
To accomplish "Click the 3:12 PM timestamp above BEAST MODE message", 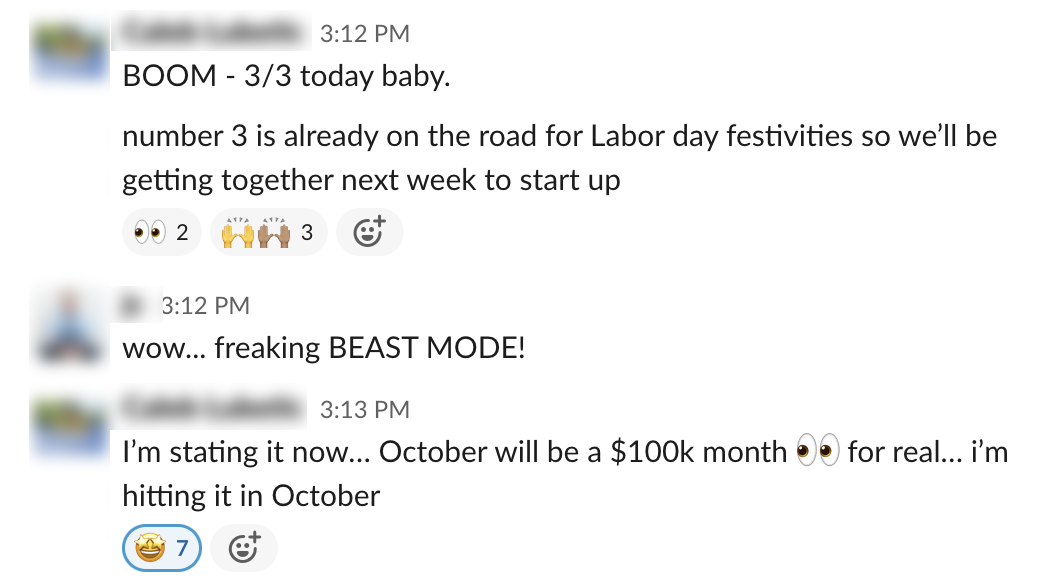I will coord(205,306).
